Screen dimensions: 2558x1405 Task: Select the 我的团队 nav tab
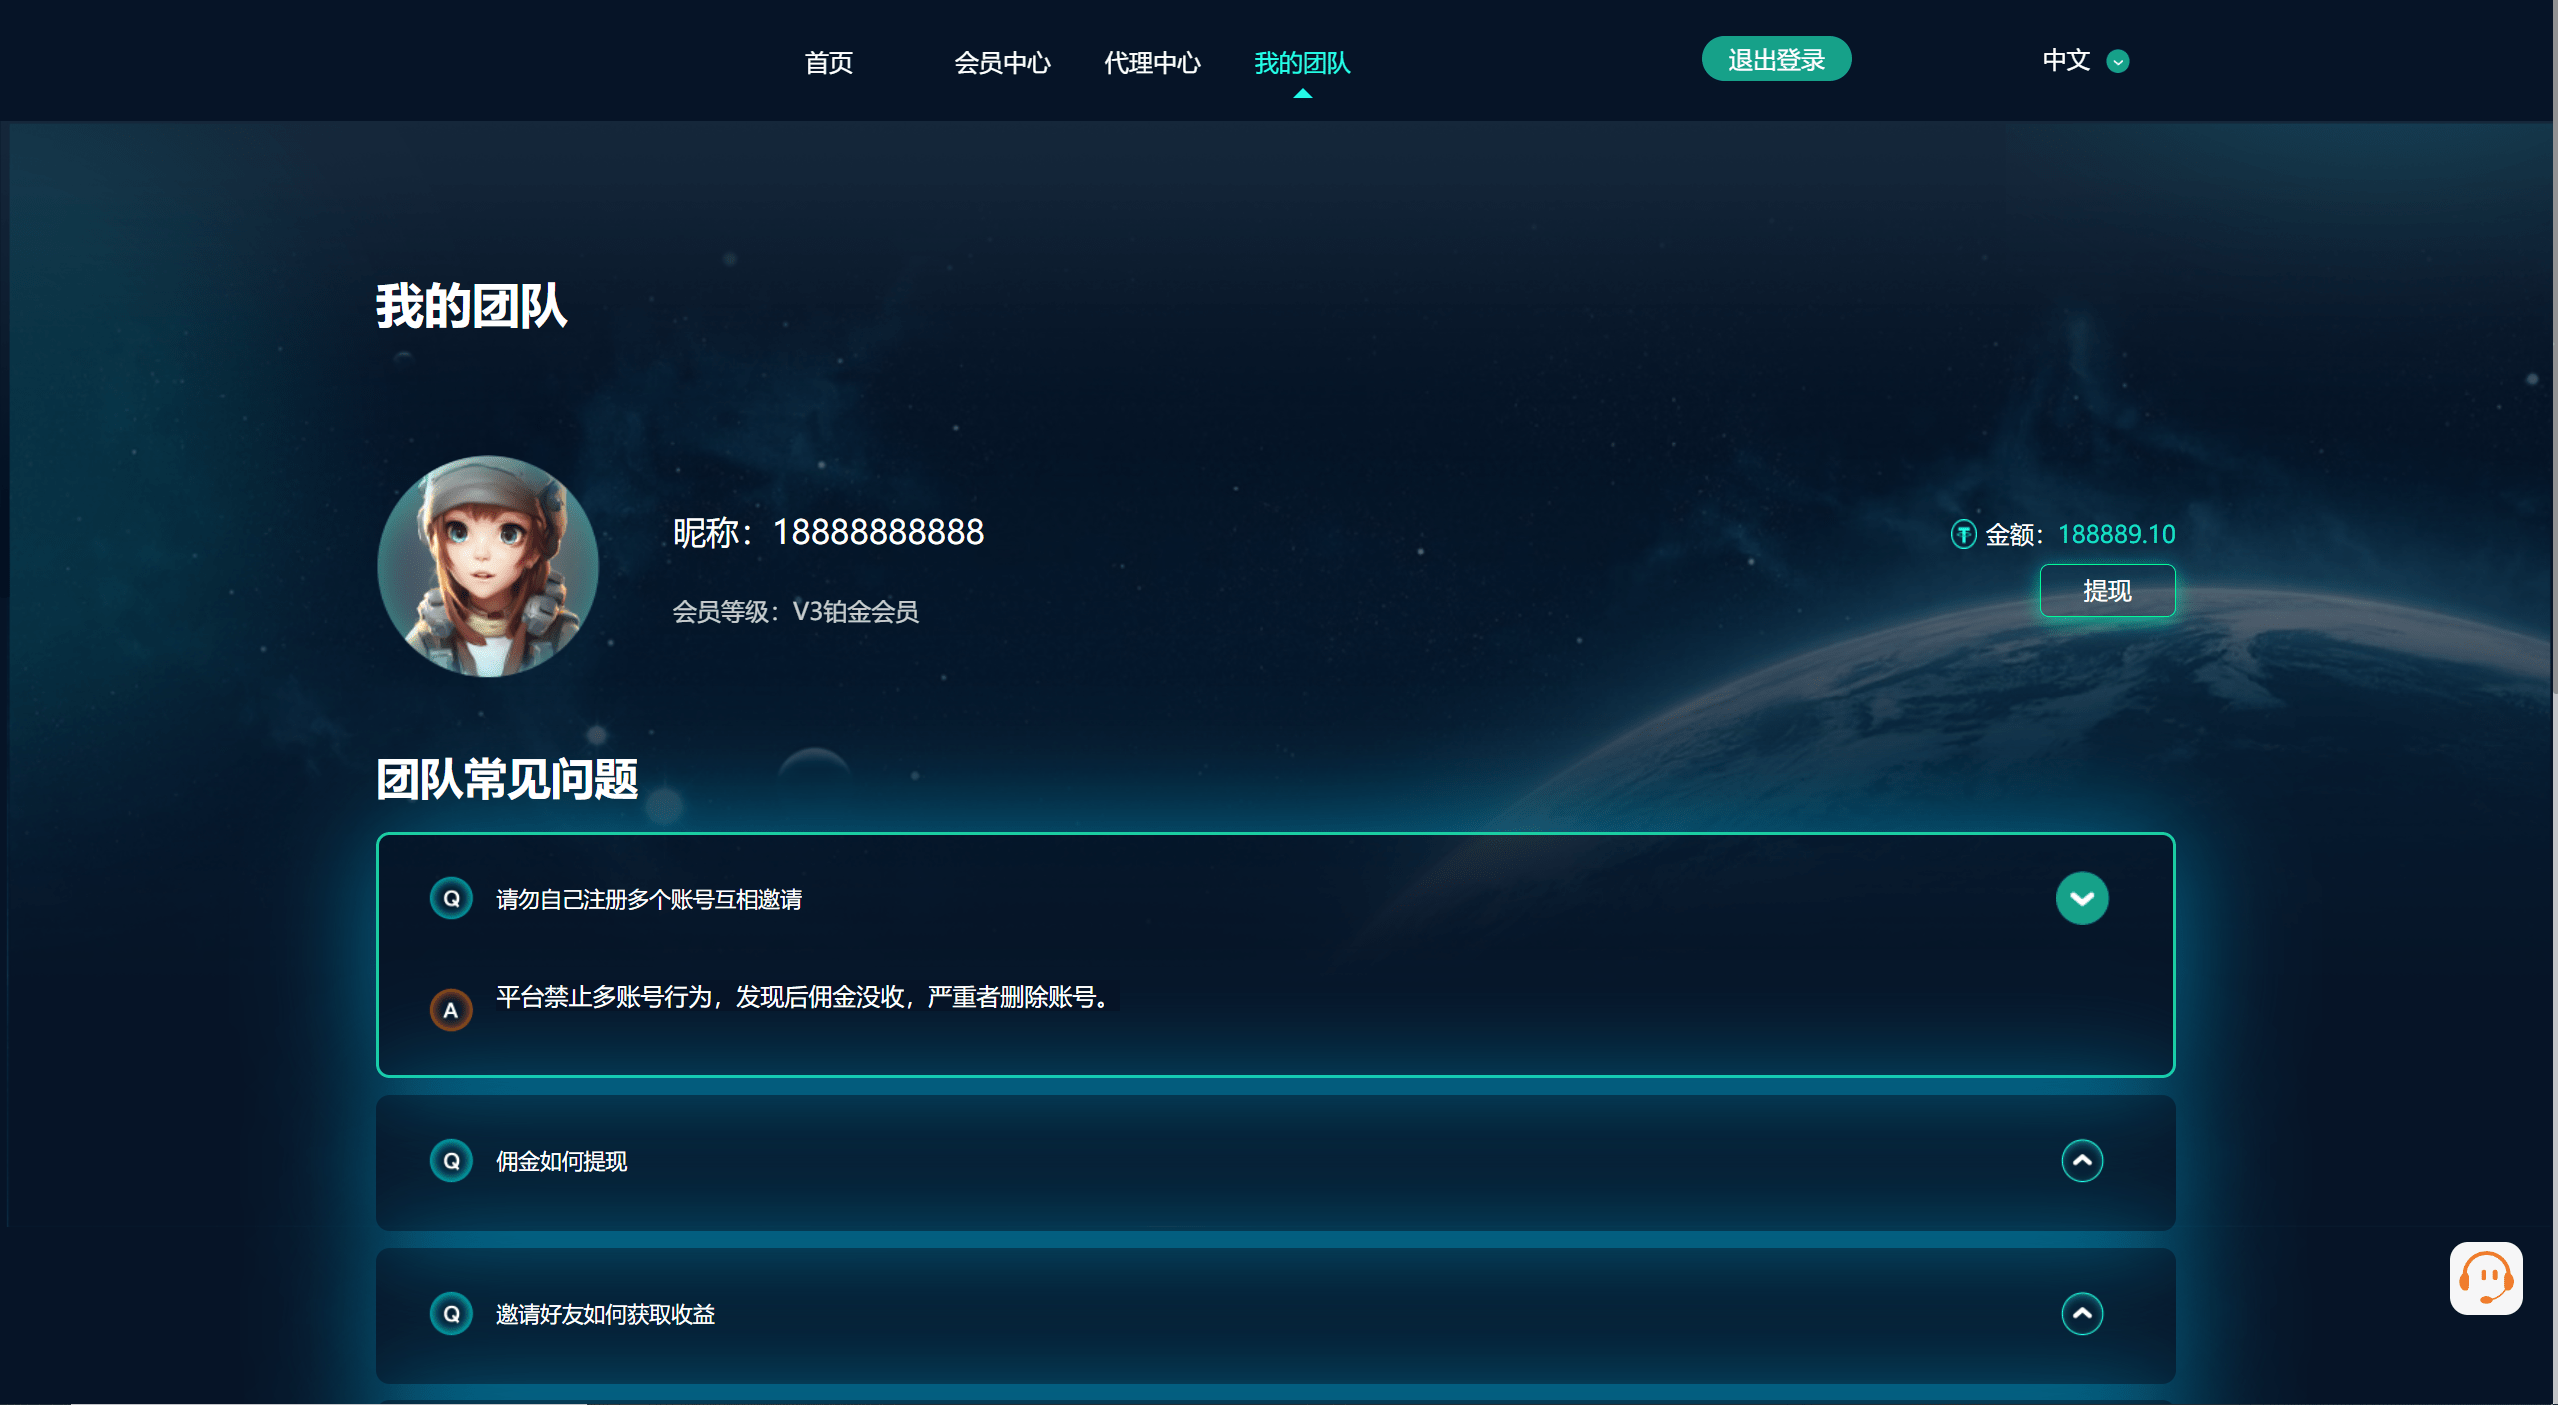1302,63
